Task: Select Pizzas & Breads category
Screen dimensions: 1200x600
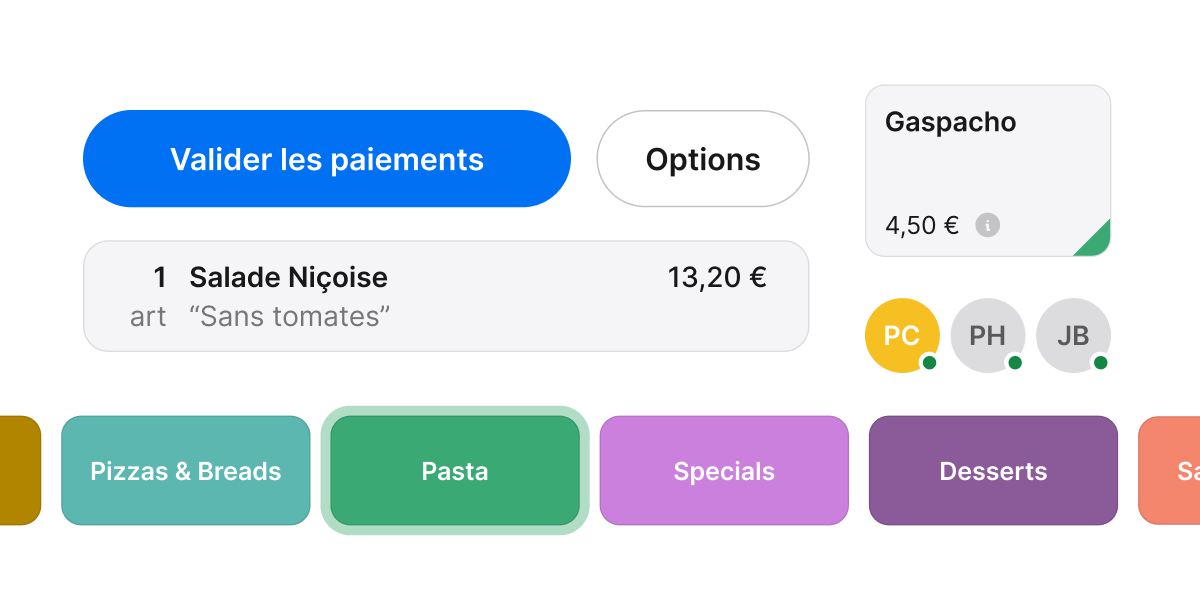Action: (x=185, y=470)
